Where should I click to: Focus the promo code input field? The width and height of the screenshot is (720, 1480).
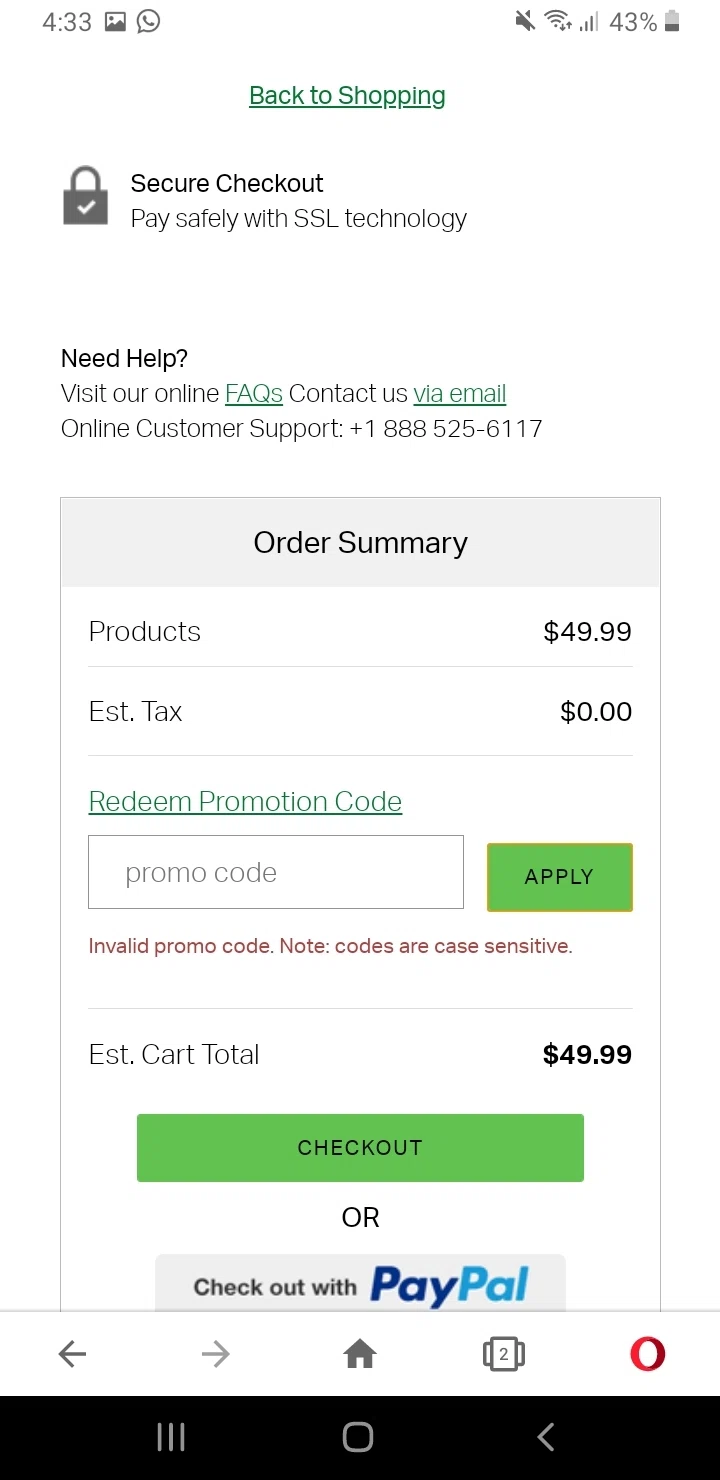(x=276, y=872)
